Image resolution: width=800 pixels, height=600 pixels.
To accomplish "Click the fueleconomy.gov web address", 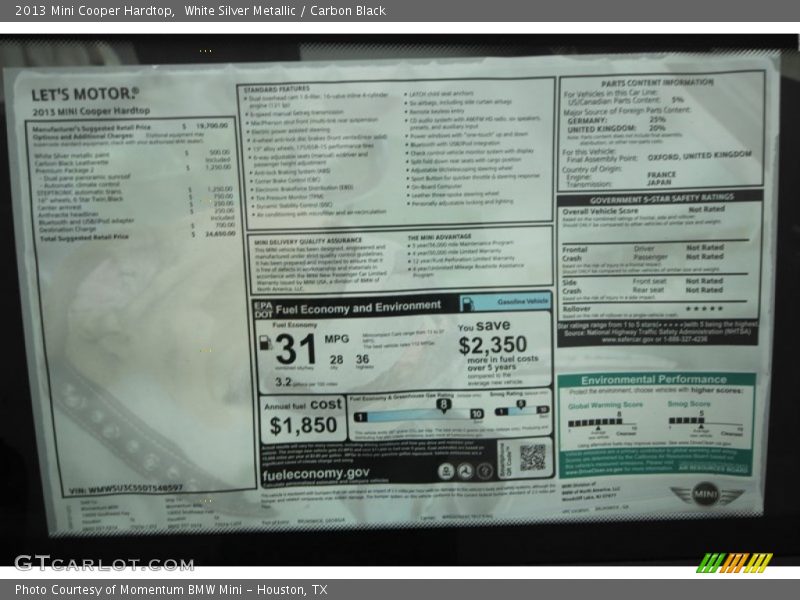I will 315,472.
